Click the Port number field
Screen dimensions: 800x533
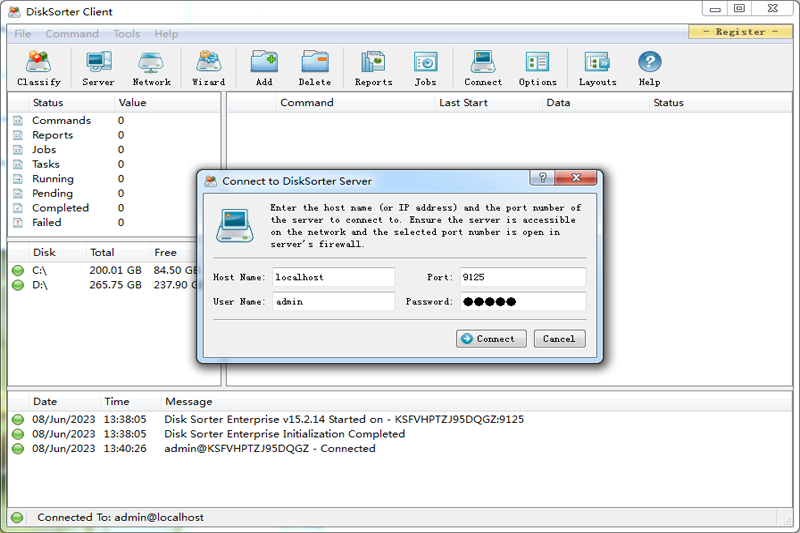[522, 277]
